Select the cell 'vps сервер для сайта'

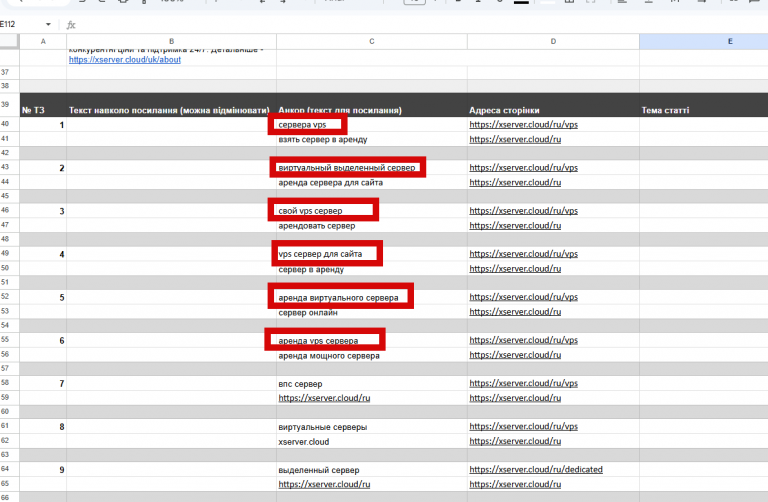point(372,254)
